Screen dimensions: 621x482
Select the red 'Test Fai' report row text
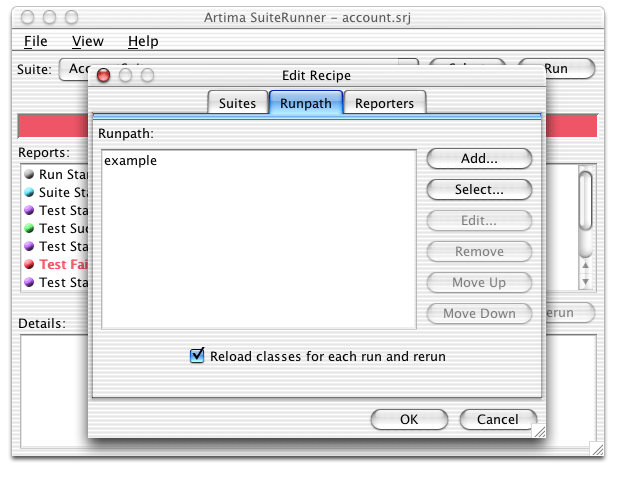tap(63, 264)
